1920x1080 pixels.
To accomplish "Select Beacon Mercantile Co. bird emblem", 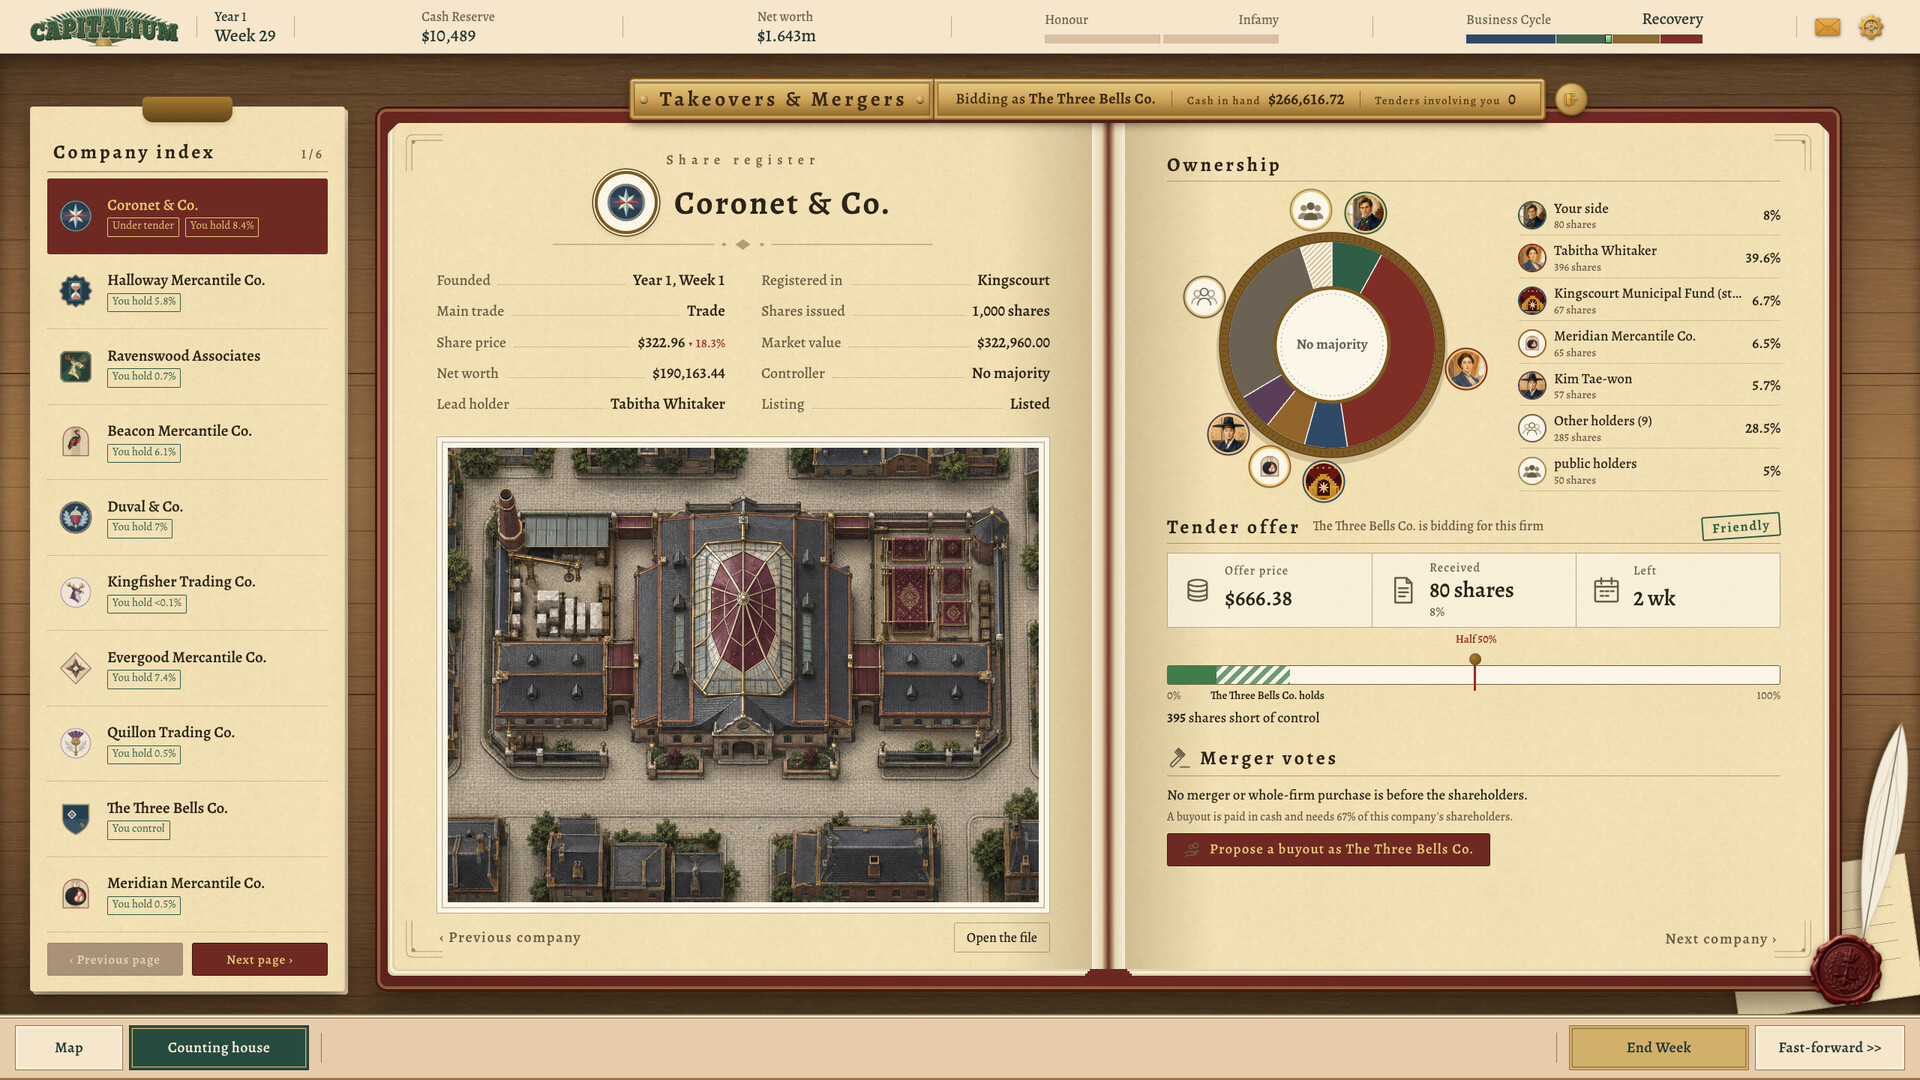I will coord(76,441).
